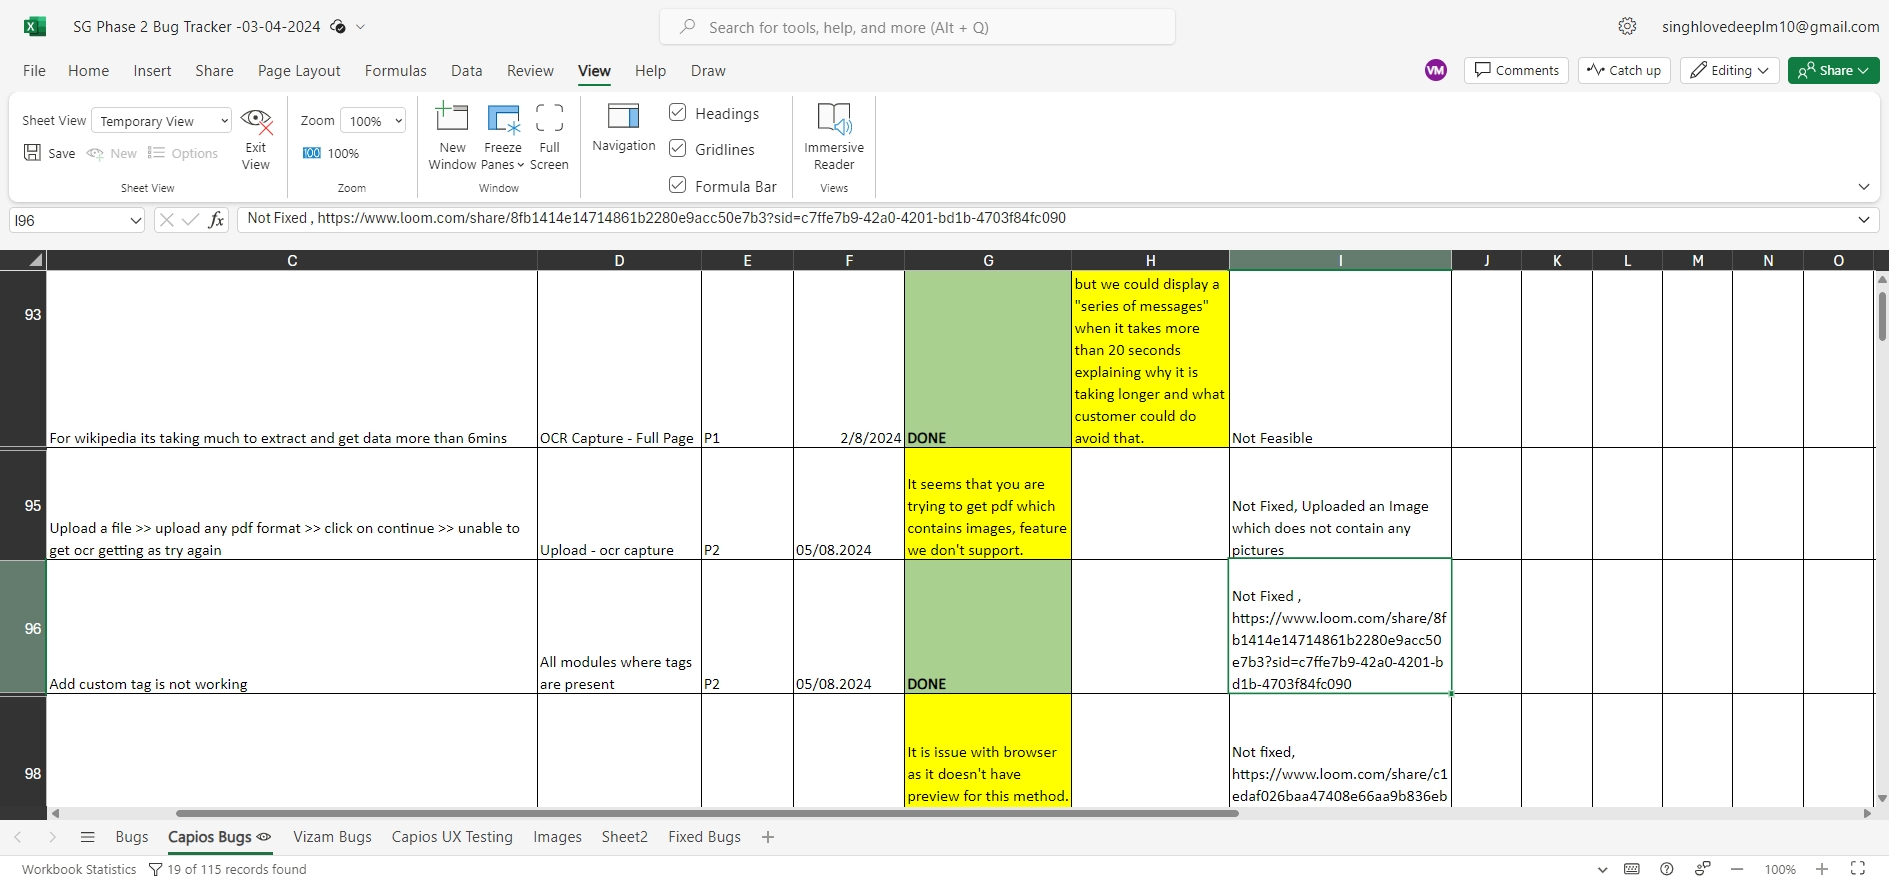Collapse the ribbon chevron

coord(1864,187)
